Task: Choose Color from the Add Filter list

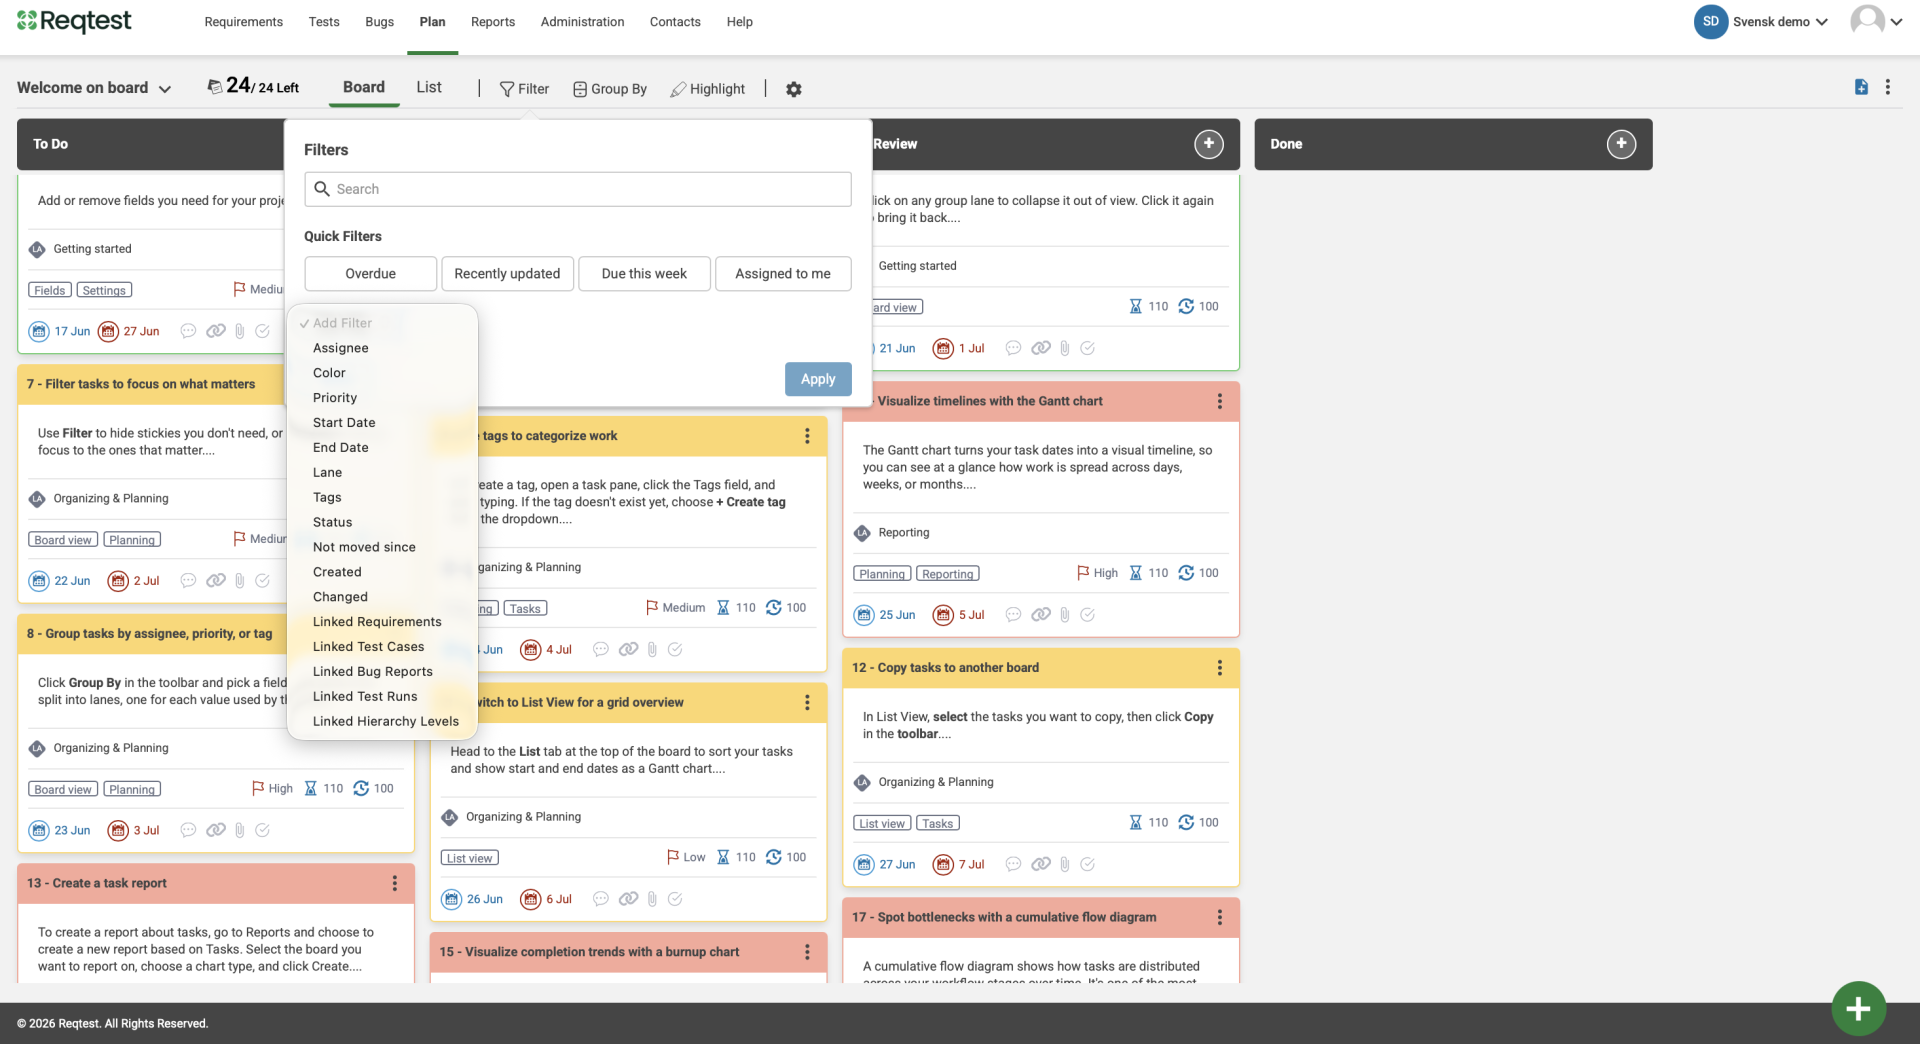Action: pyautogui.click(x=329, y=373)
